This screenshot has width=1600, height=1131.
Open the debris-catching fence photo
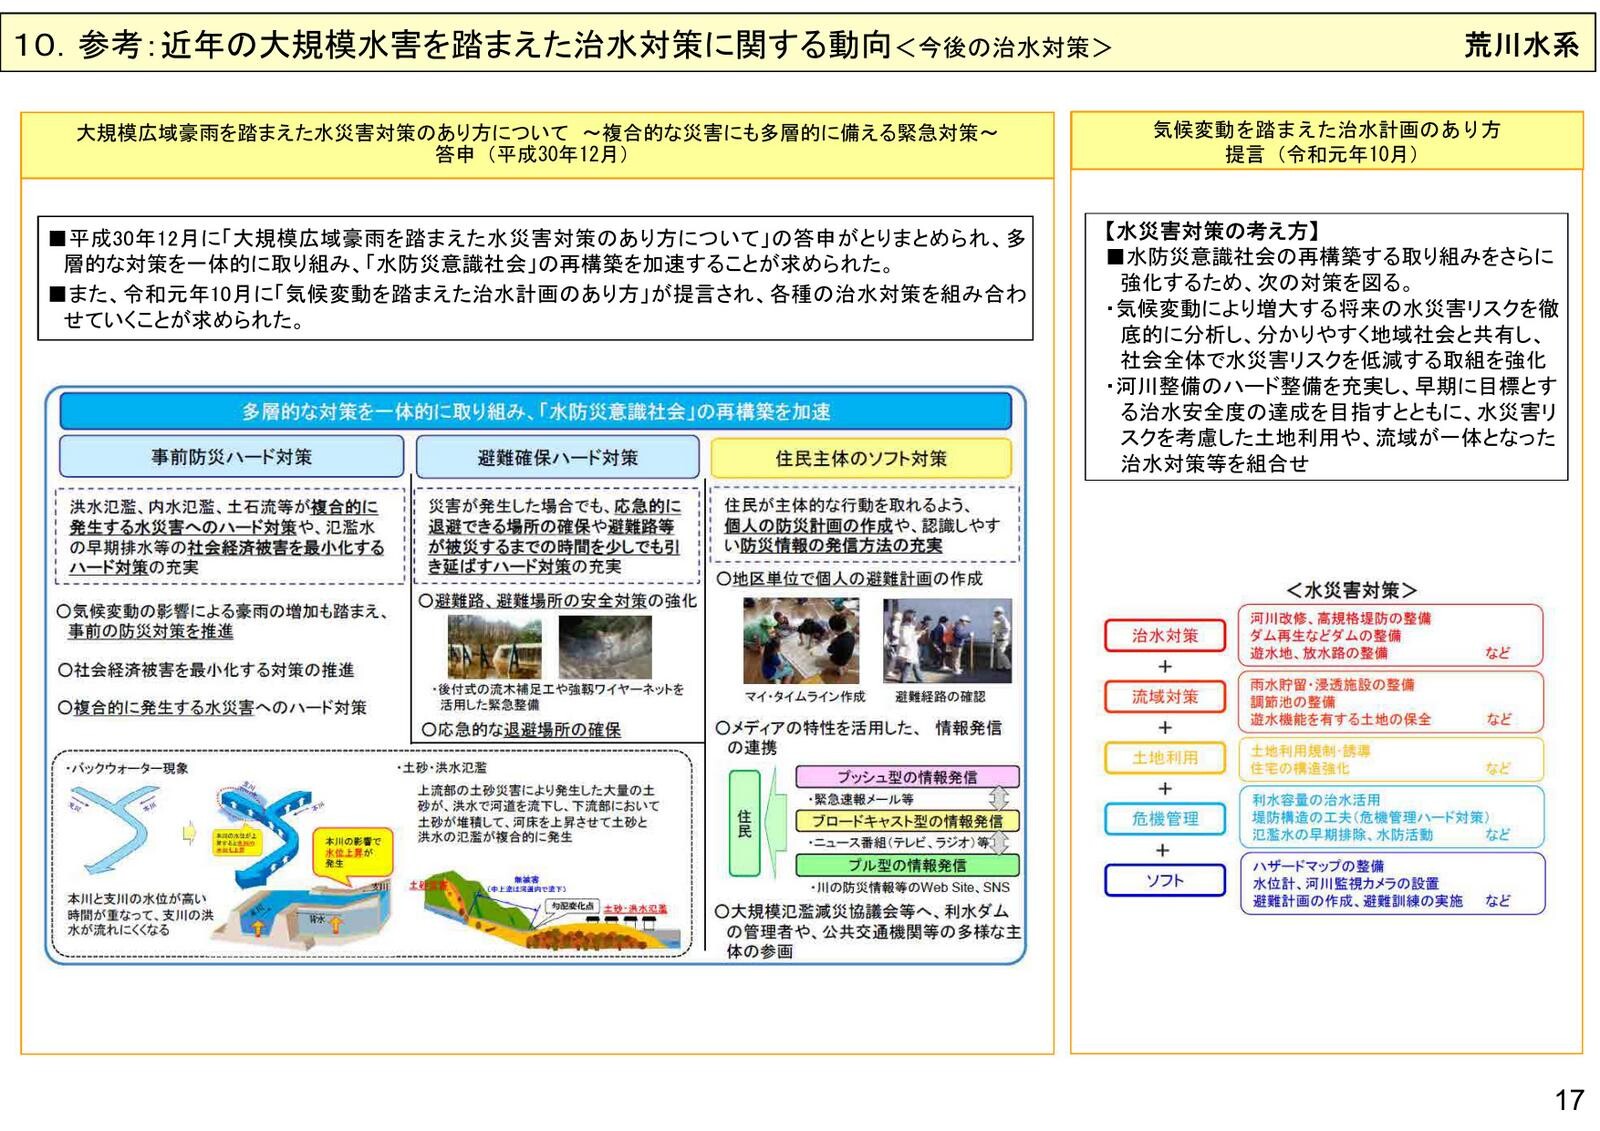click(x=494, y=647)
